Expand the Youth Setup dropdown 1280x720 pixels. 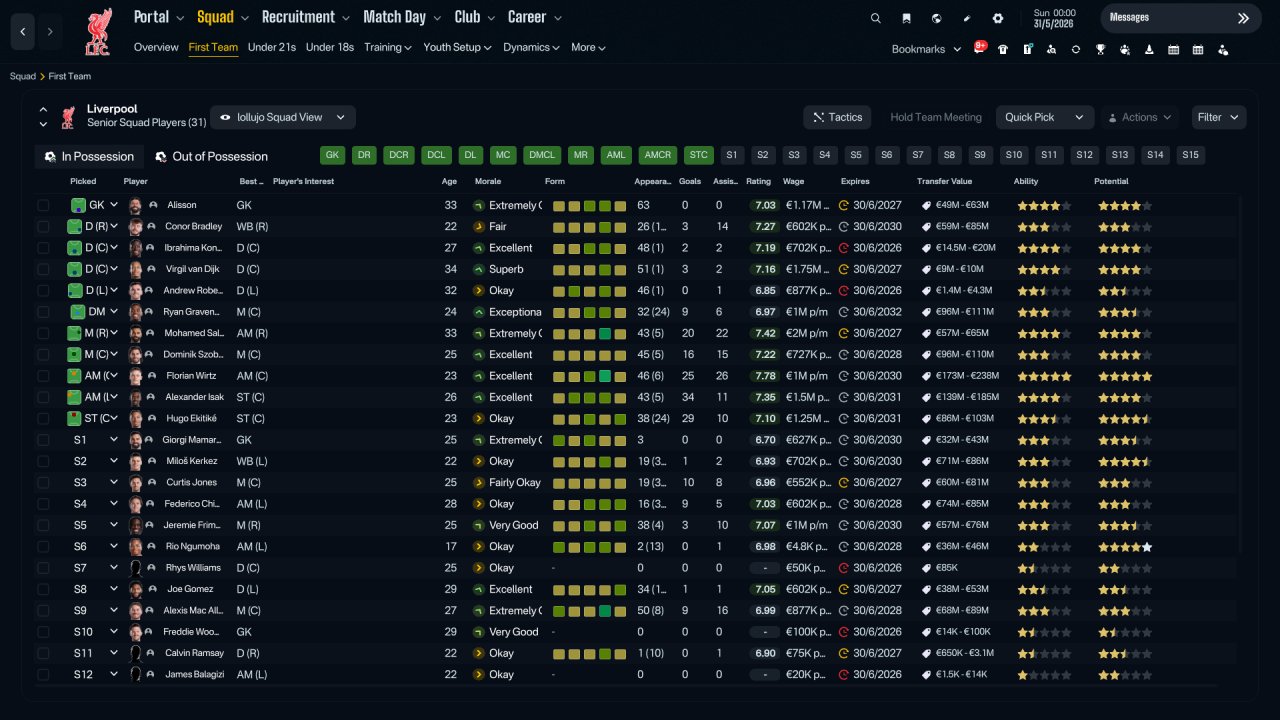[x=457, y=47]
